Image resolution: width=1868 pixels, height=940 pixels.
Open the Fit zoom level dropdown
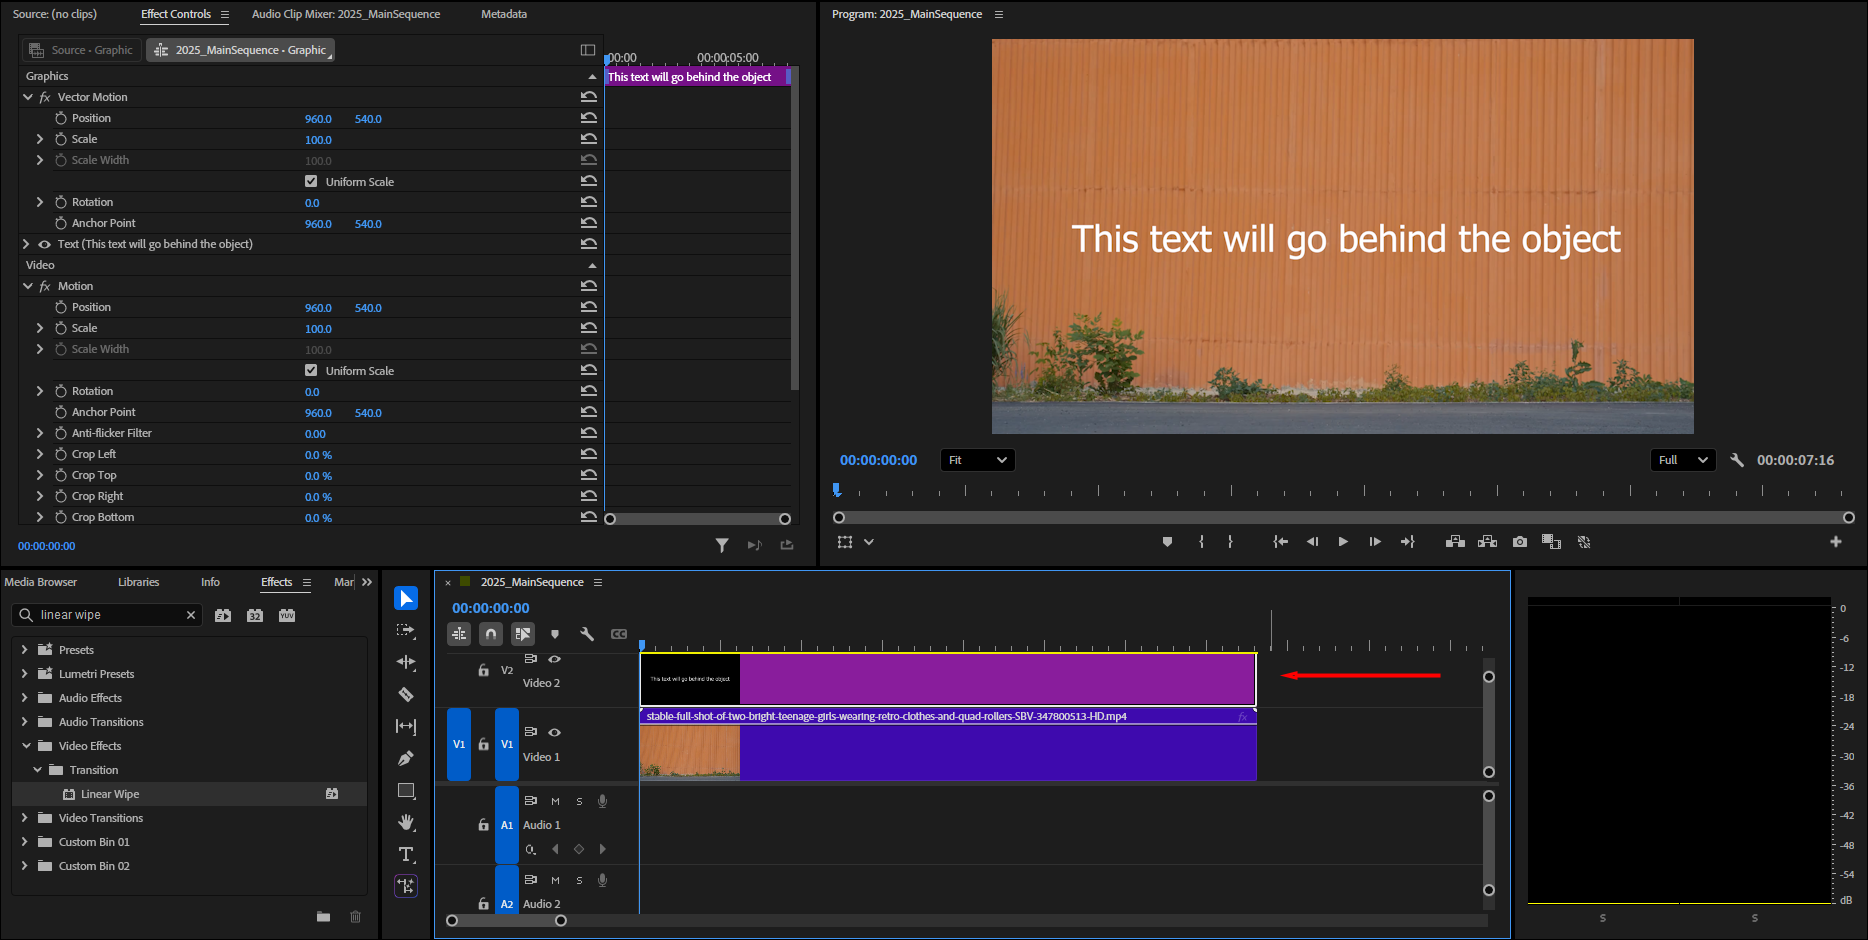tap(978, 460)
